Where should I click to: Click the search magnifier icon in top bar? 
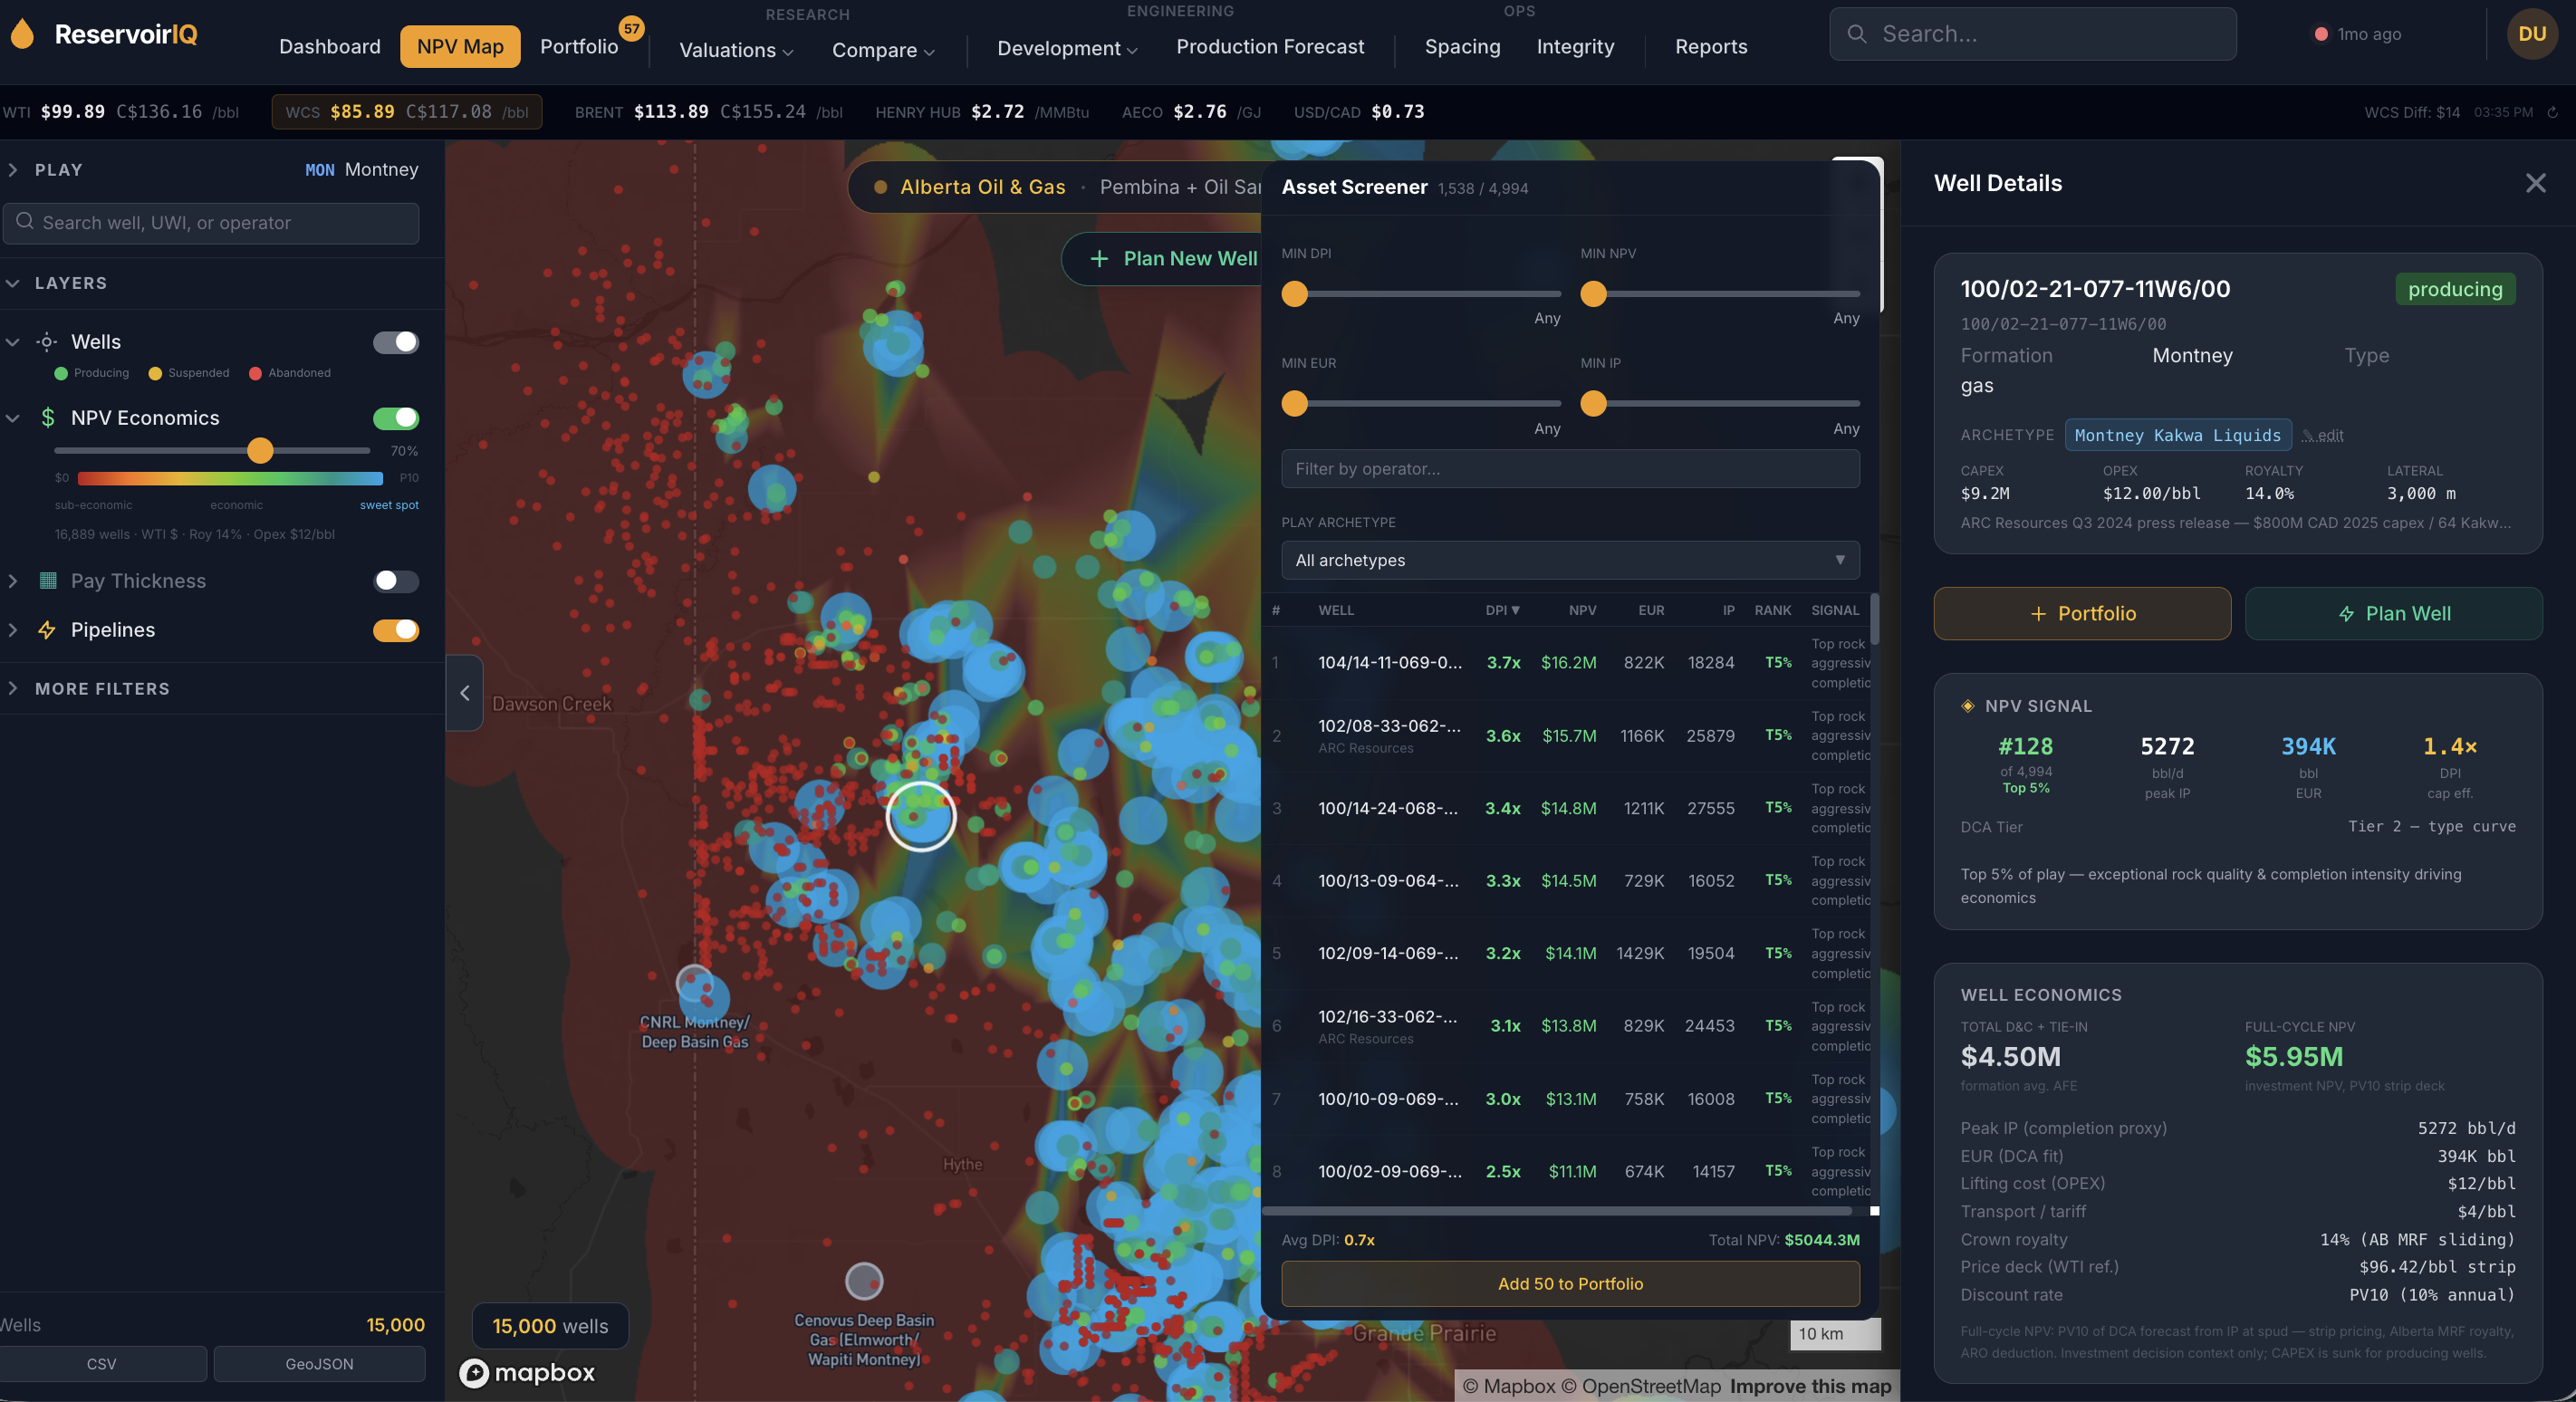coord(1856,34)
